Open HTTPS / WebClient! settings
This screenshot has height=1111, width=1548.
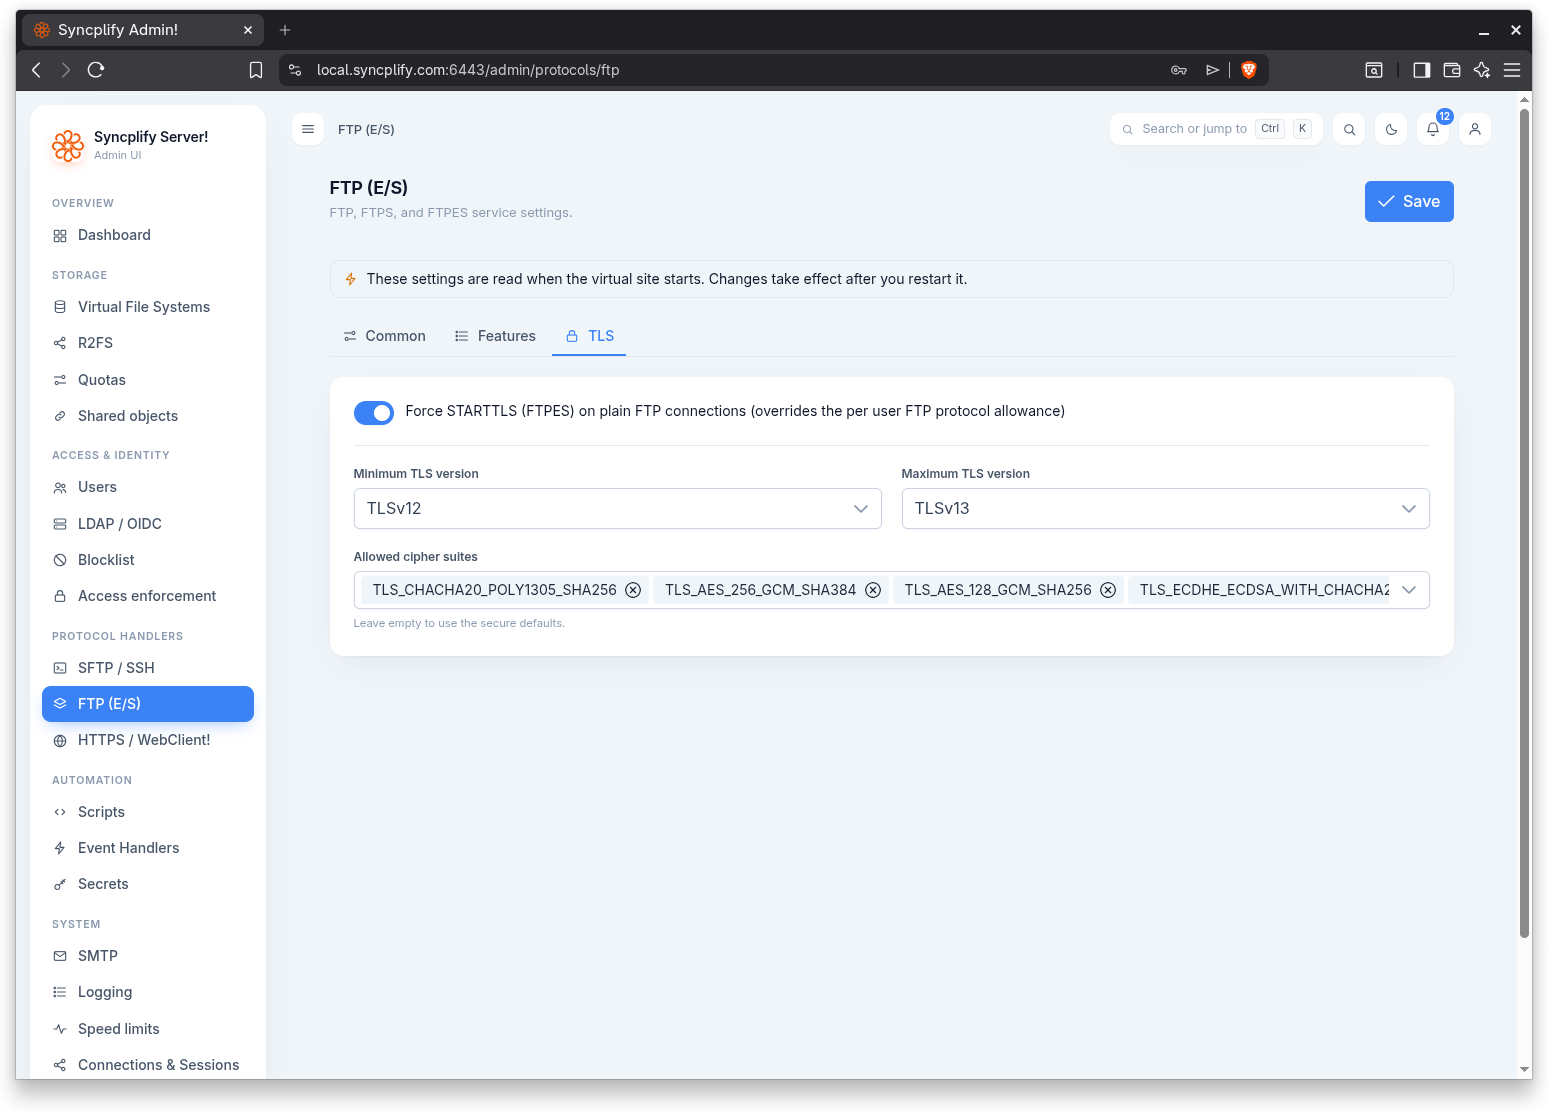pos(148,740)
